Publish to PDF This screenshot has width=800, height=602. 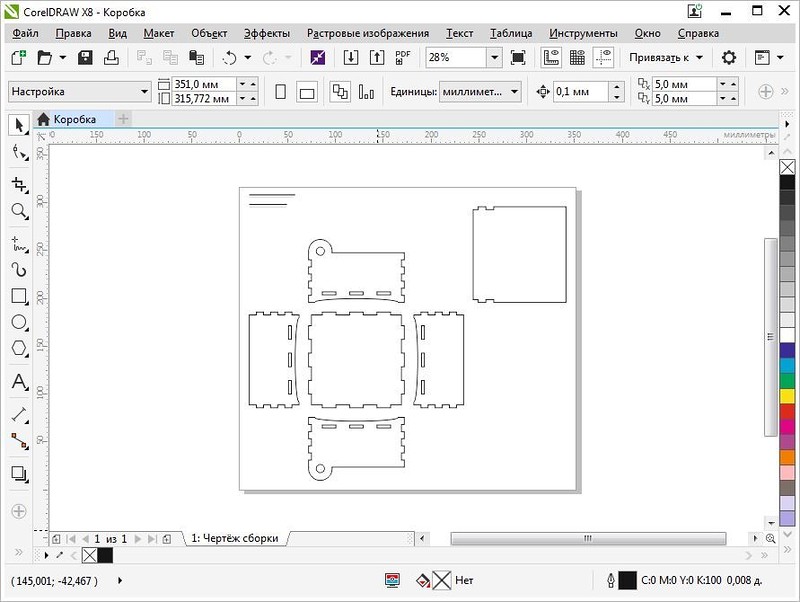(403, 57)
